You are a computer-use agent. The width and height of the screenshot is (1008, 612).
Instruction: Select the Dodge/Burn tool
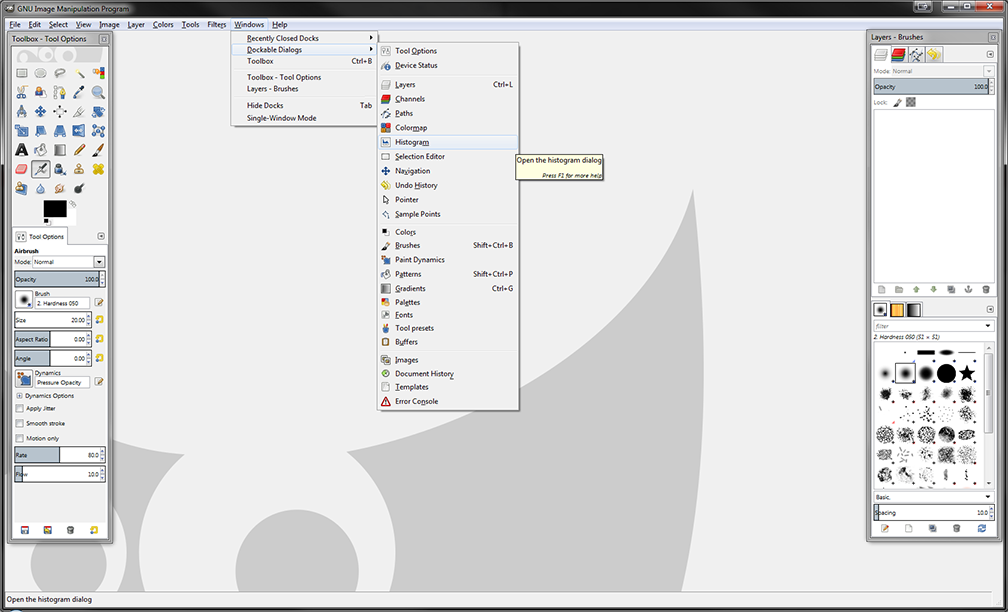pos(79,188)
